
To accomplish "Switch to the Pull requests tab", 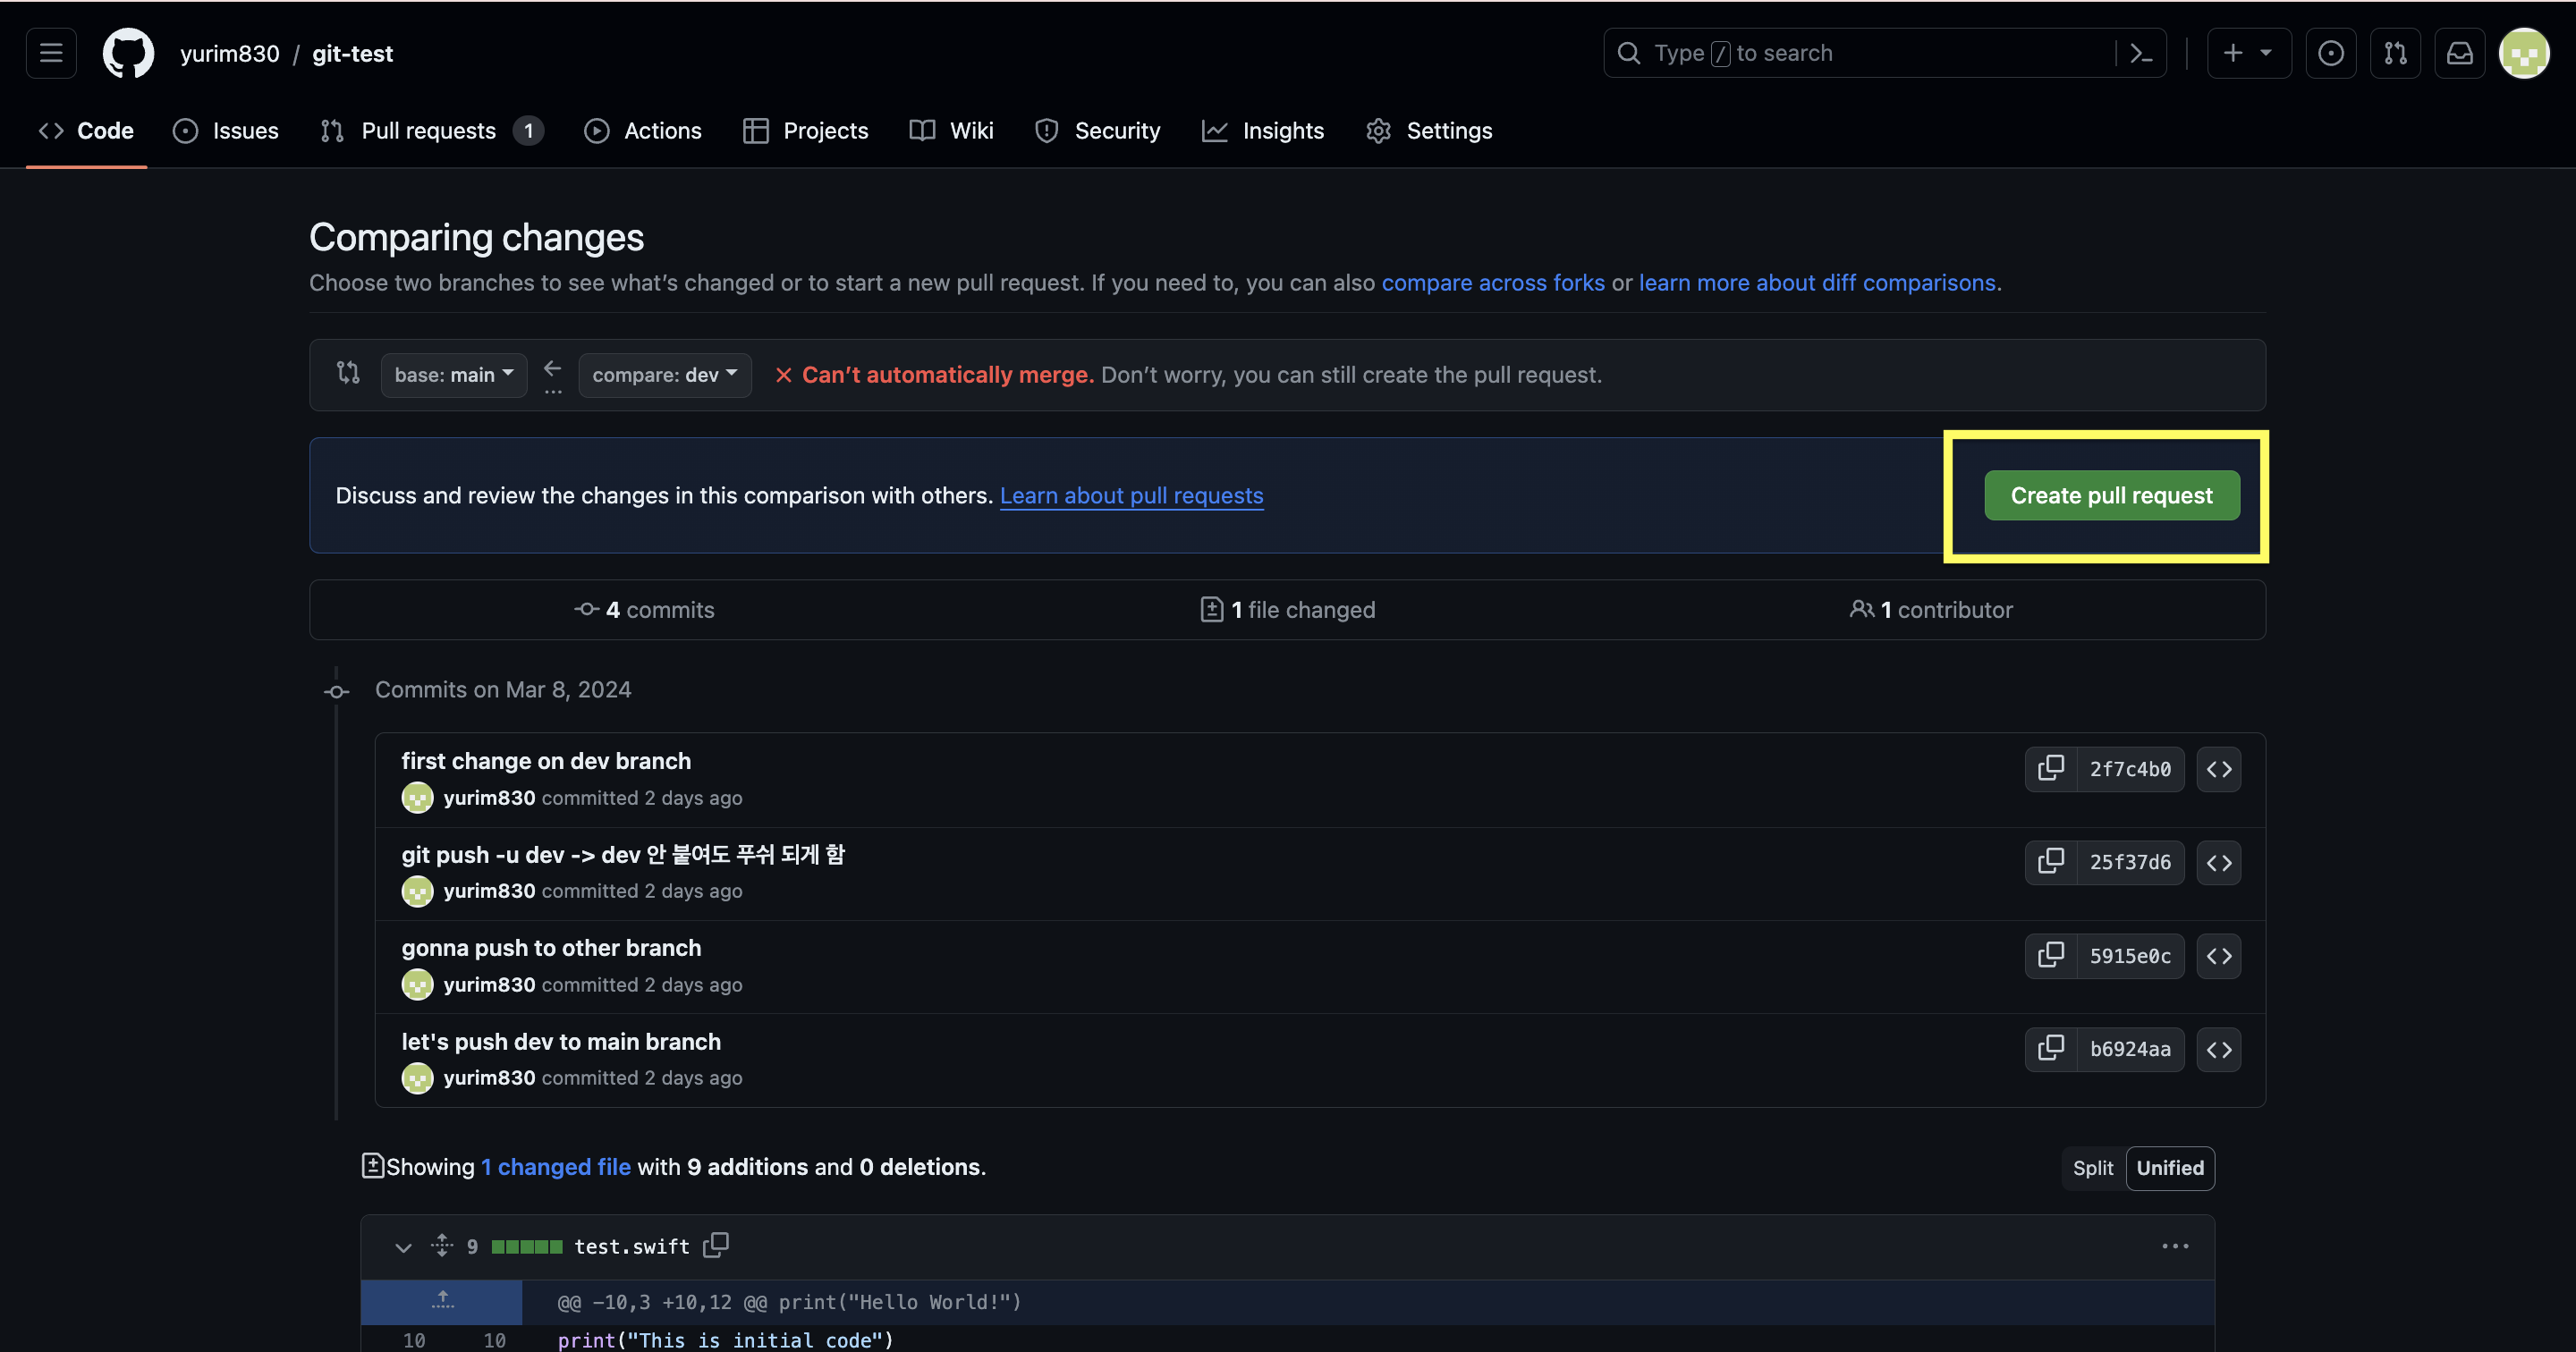I will click(x=428, y=131).
